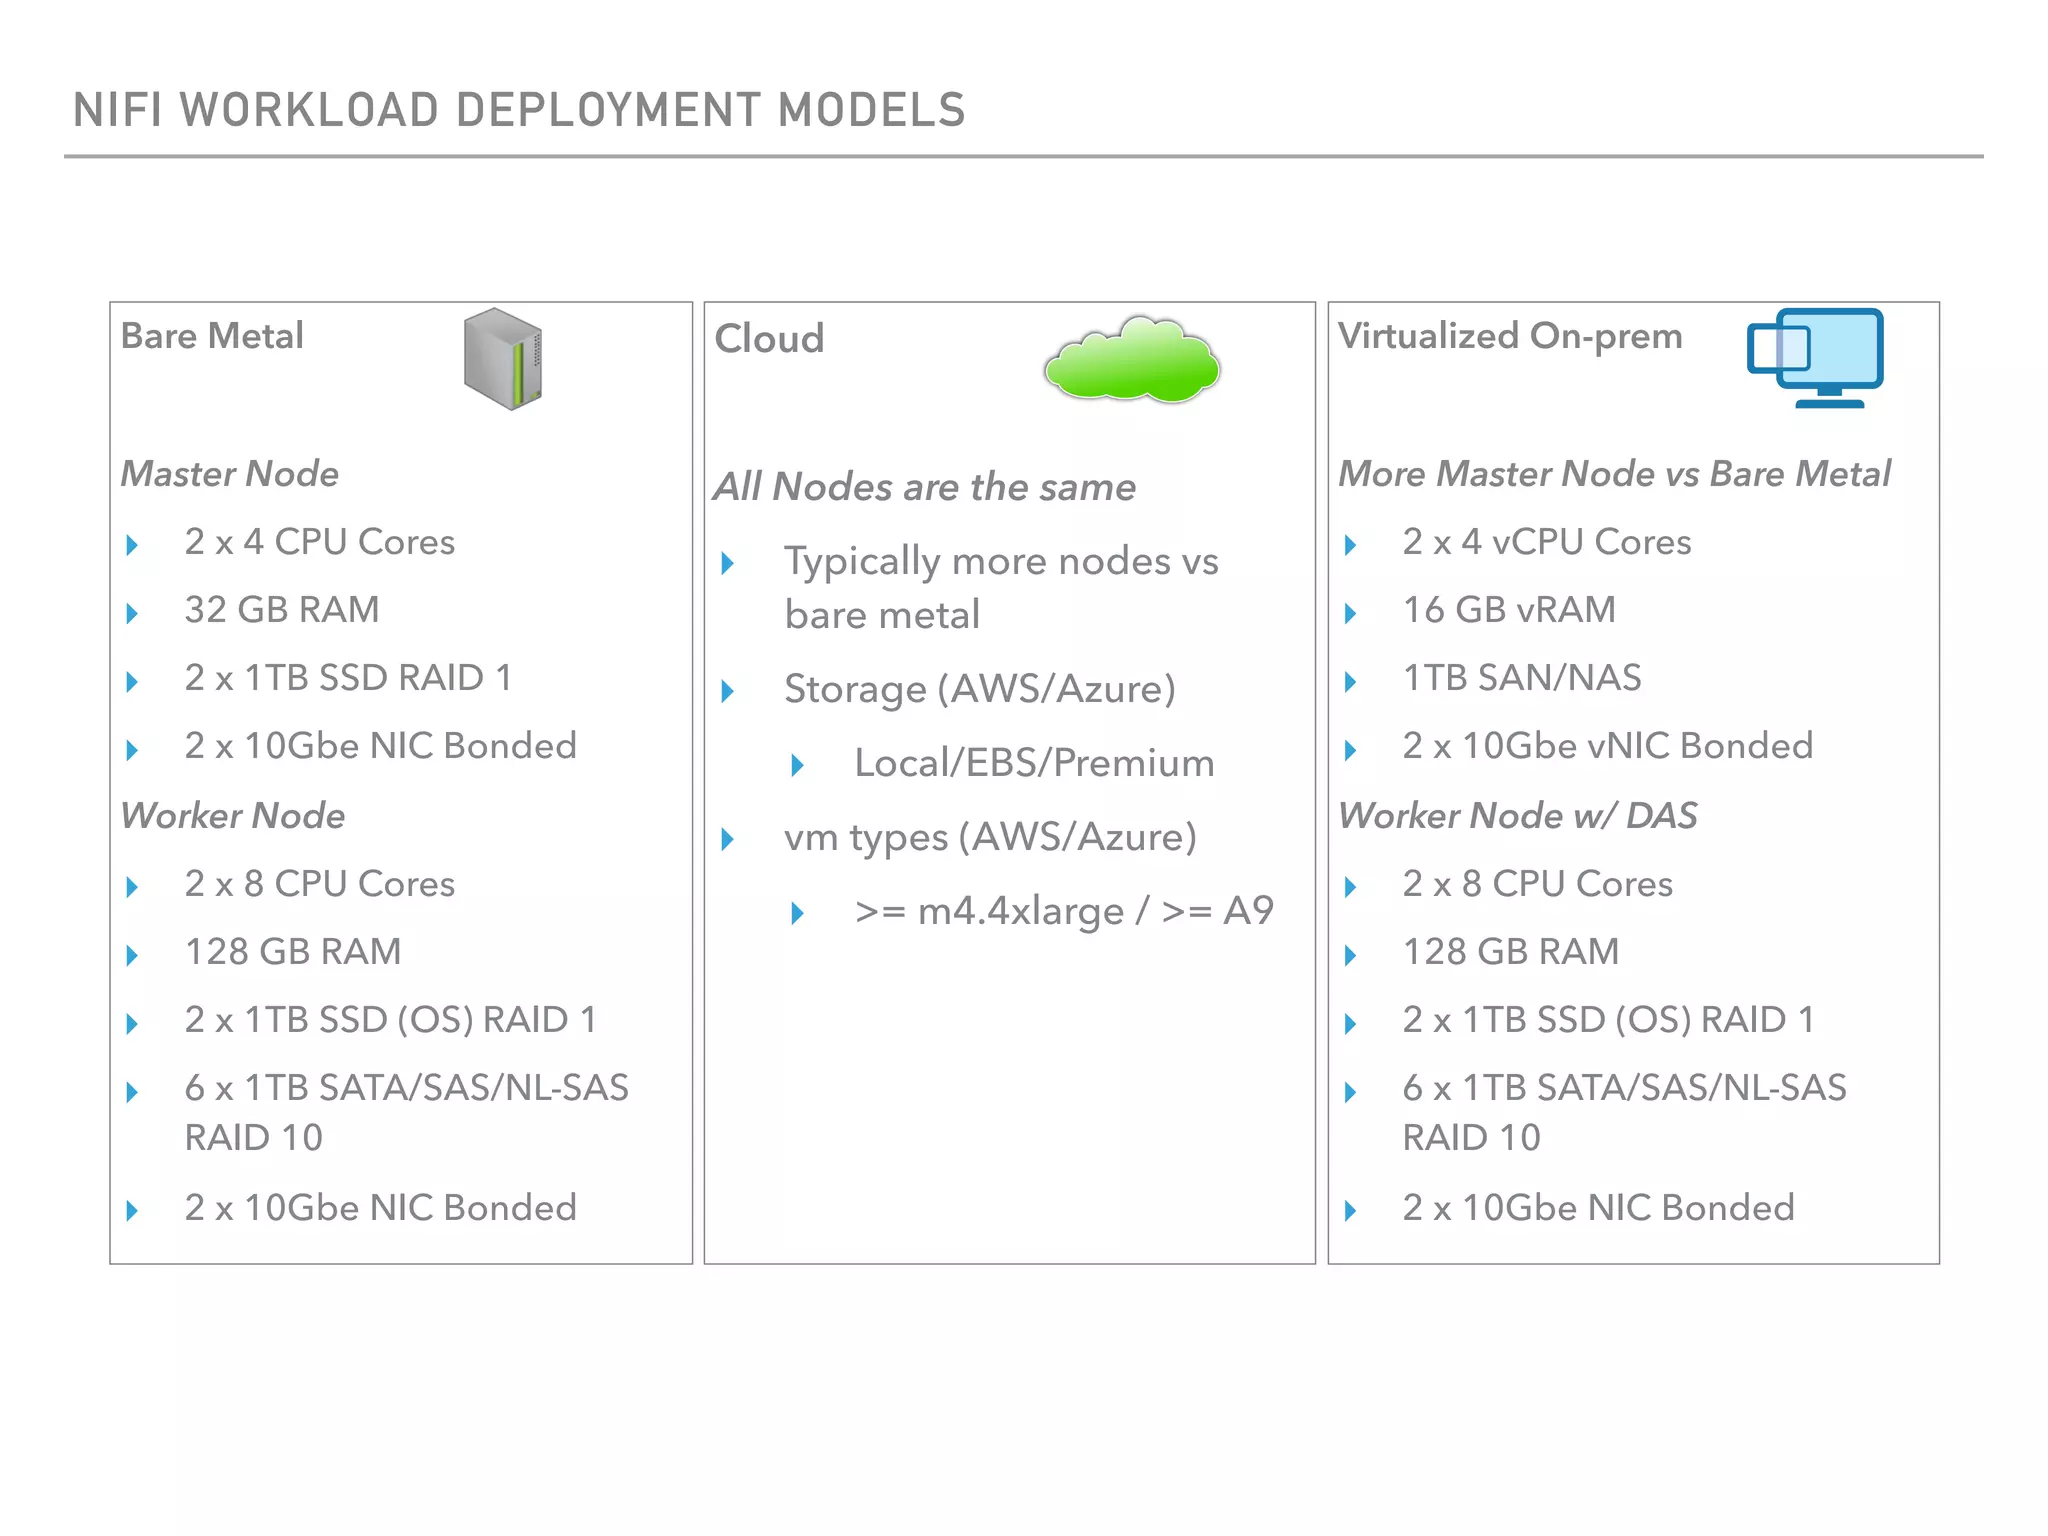Select the Bare Metal heading

[x=212, y=336]
